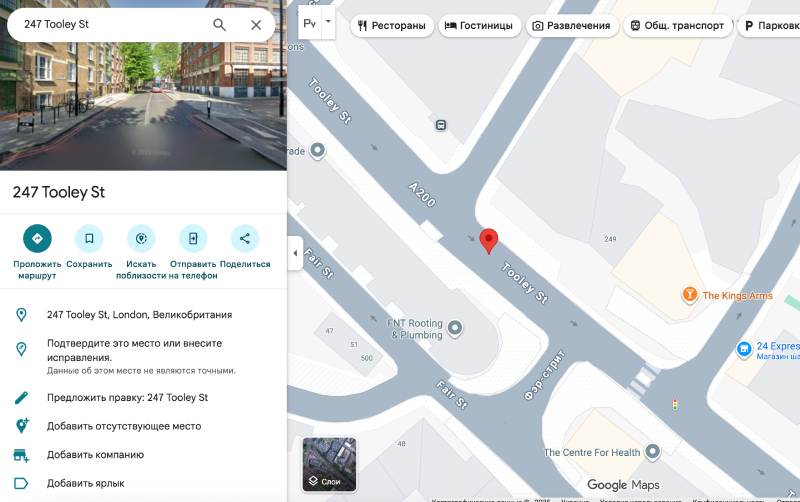The height and width of the screenshot is (502, 800).
Task: Select the Рестораны filter chip
Action: click(x=392, y=26)
